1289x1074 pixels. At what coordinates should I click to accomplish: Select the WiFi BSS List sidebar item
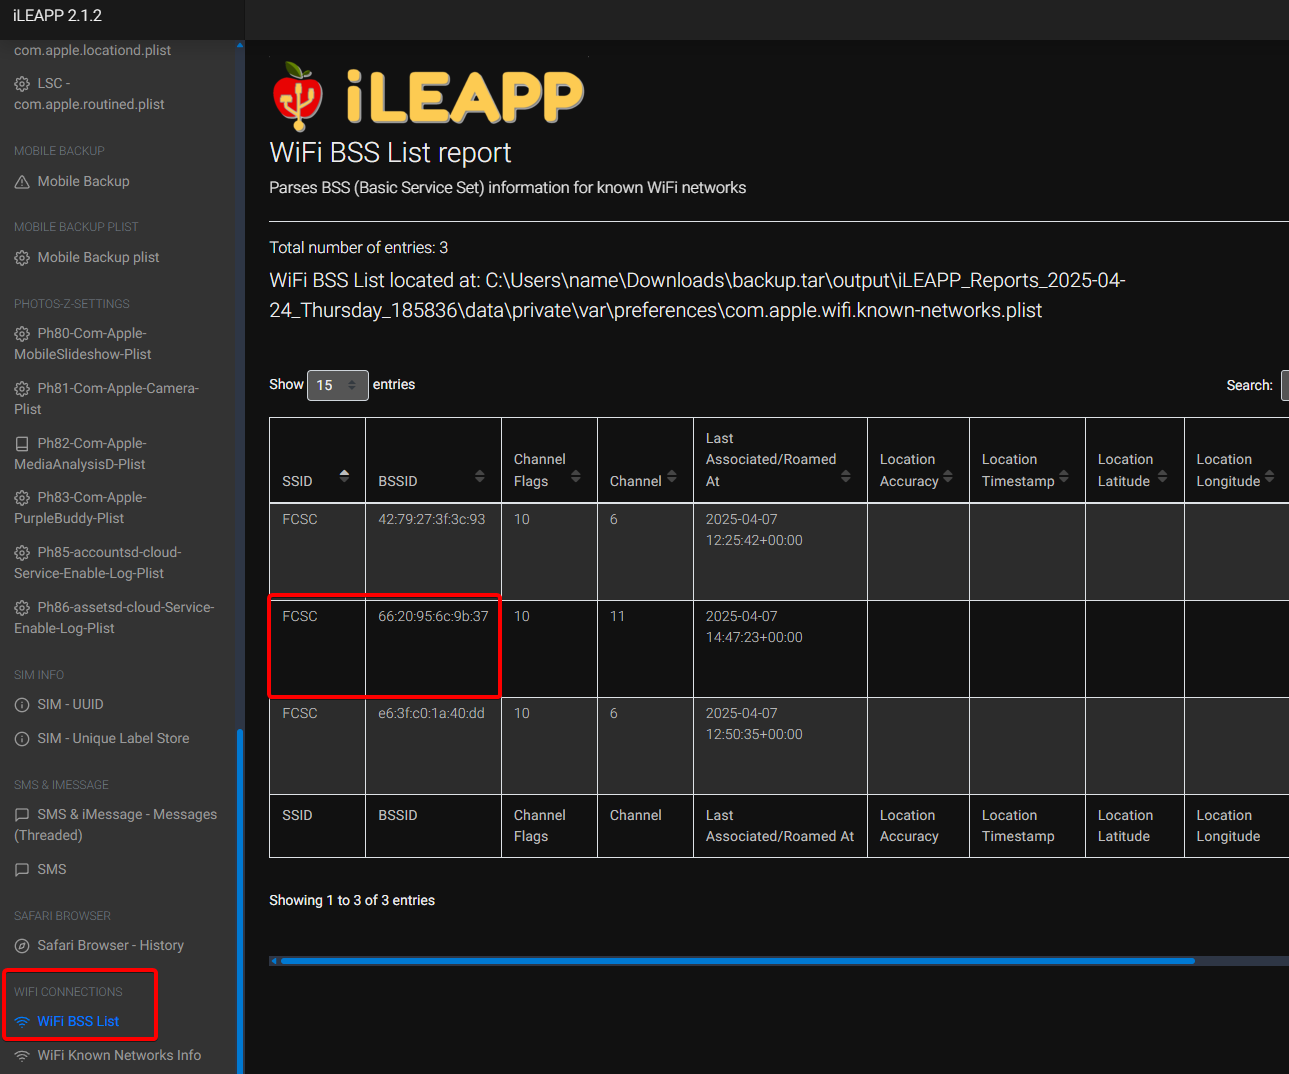[x=78, y=1021]
